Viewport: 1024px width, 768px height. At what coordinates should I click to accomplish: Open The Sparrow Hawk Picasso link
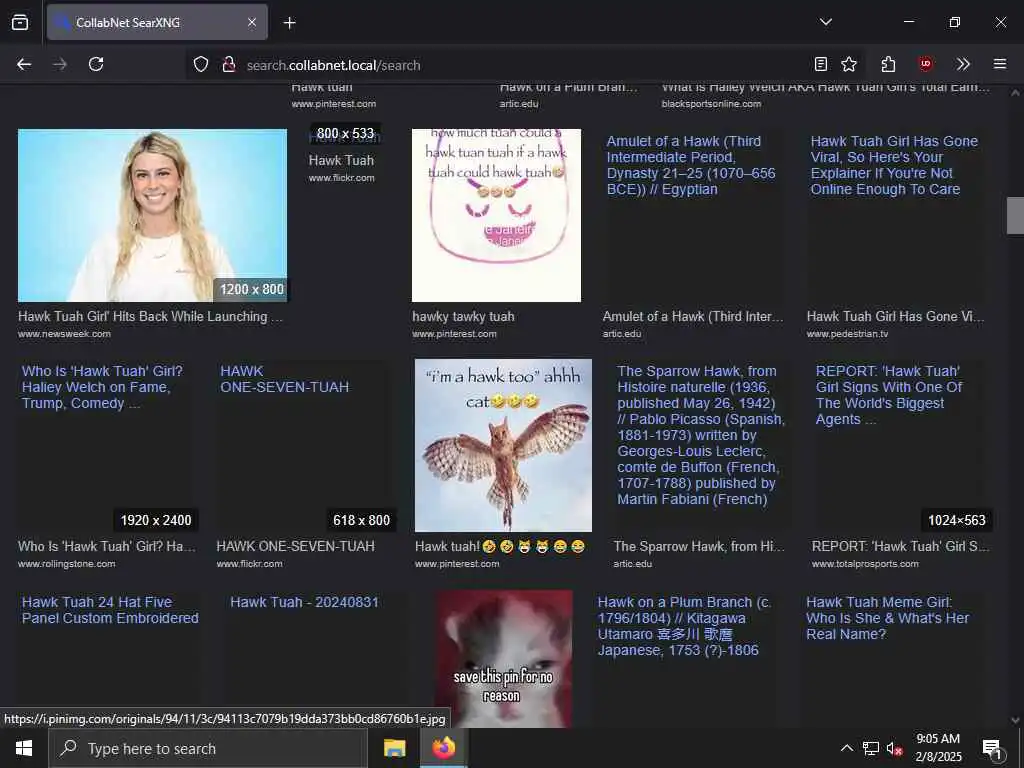(701, 435)
